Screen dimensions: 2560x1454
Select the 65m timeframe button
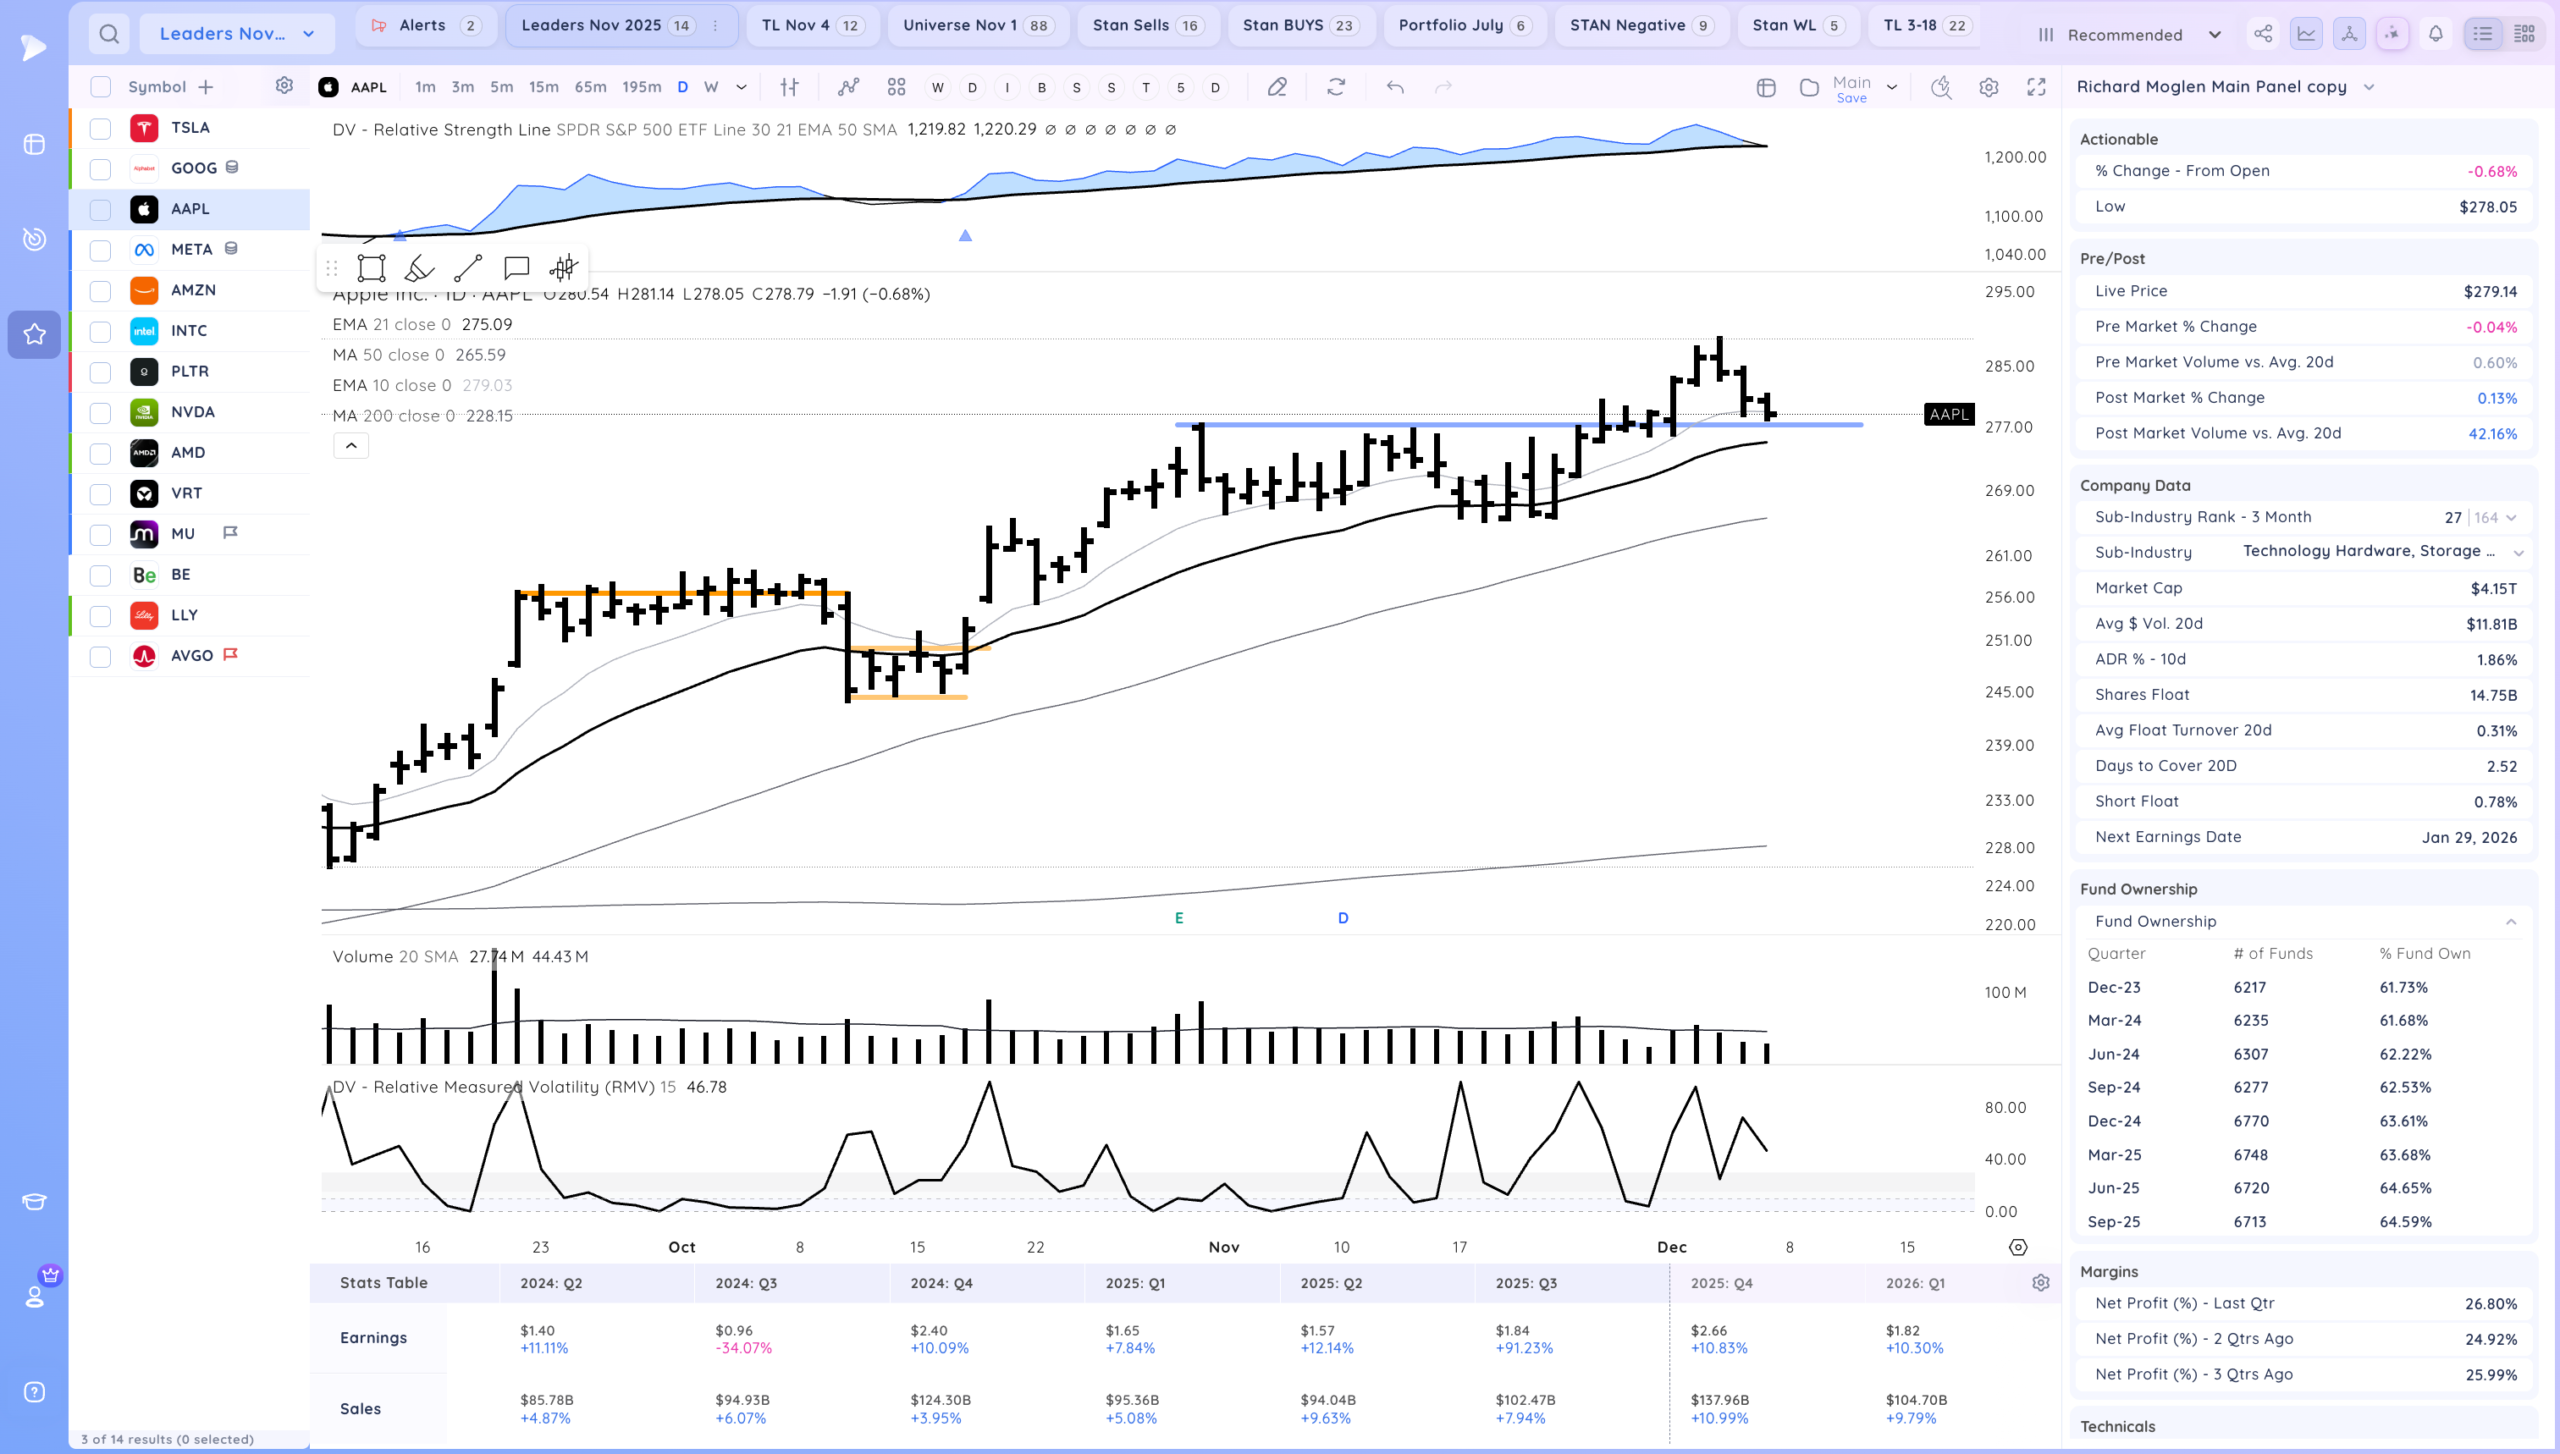point(590,87)
